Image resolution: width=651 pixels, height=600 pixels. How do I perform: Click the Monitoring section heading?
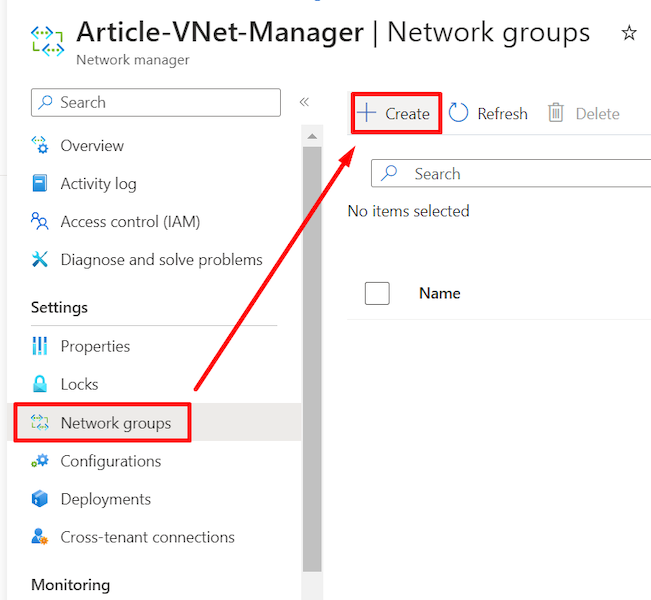(71, 585)
